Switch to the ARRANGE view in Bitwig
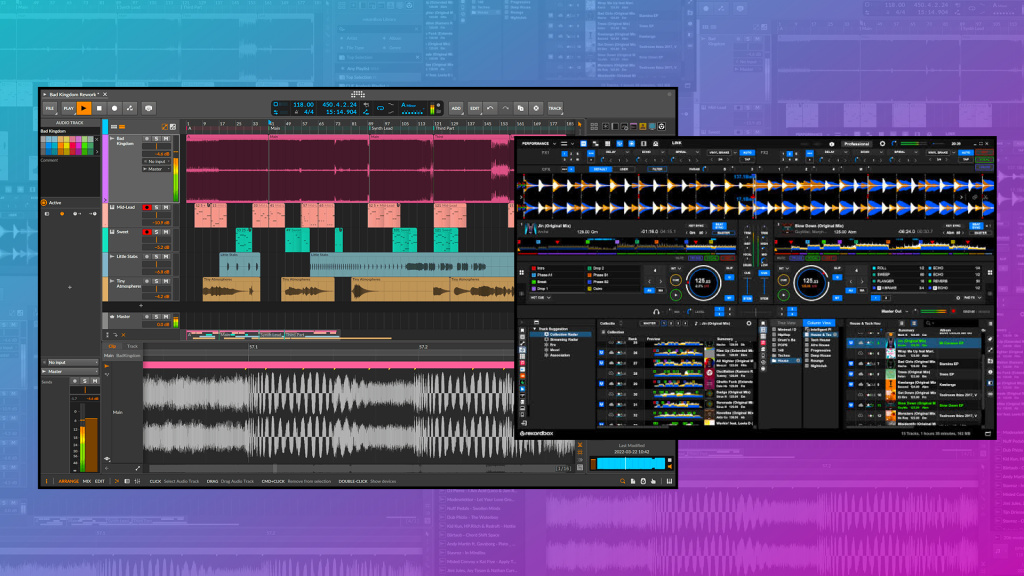This screenshot has height=576, width=1024. click(69, 481)
